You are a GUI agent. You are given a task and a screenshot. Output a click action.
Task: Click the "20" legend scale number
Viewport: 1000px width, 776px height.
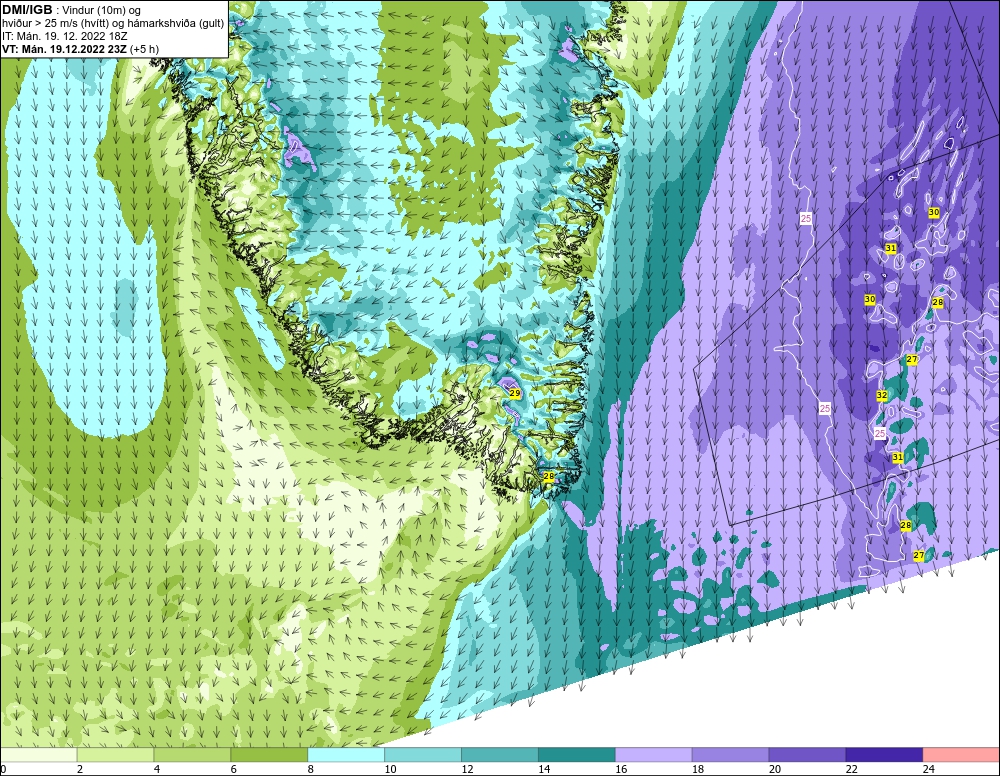point(775,769)
